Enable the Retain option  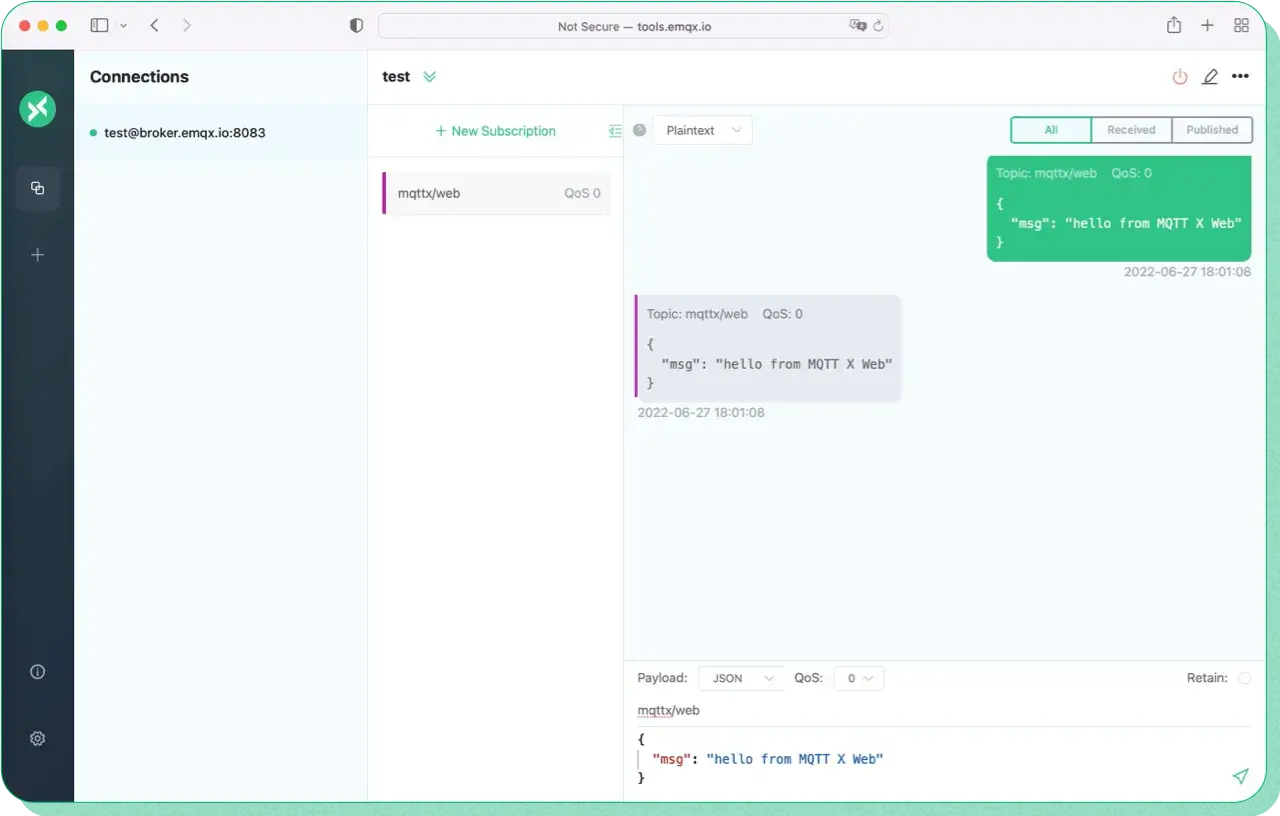(1247, 677)
